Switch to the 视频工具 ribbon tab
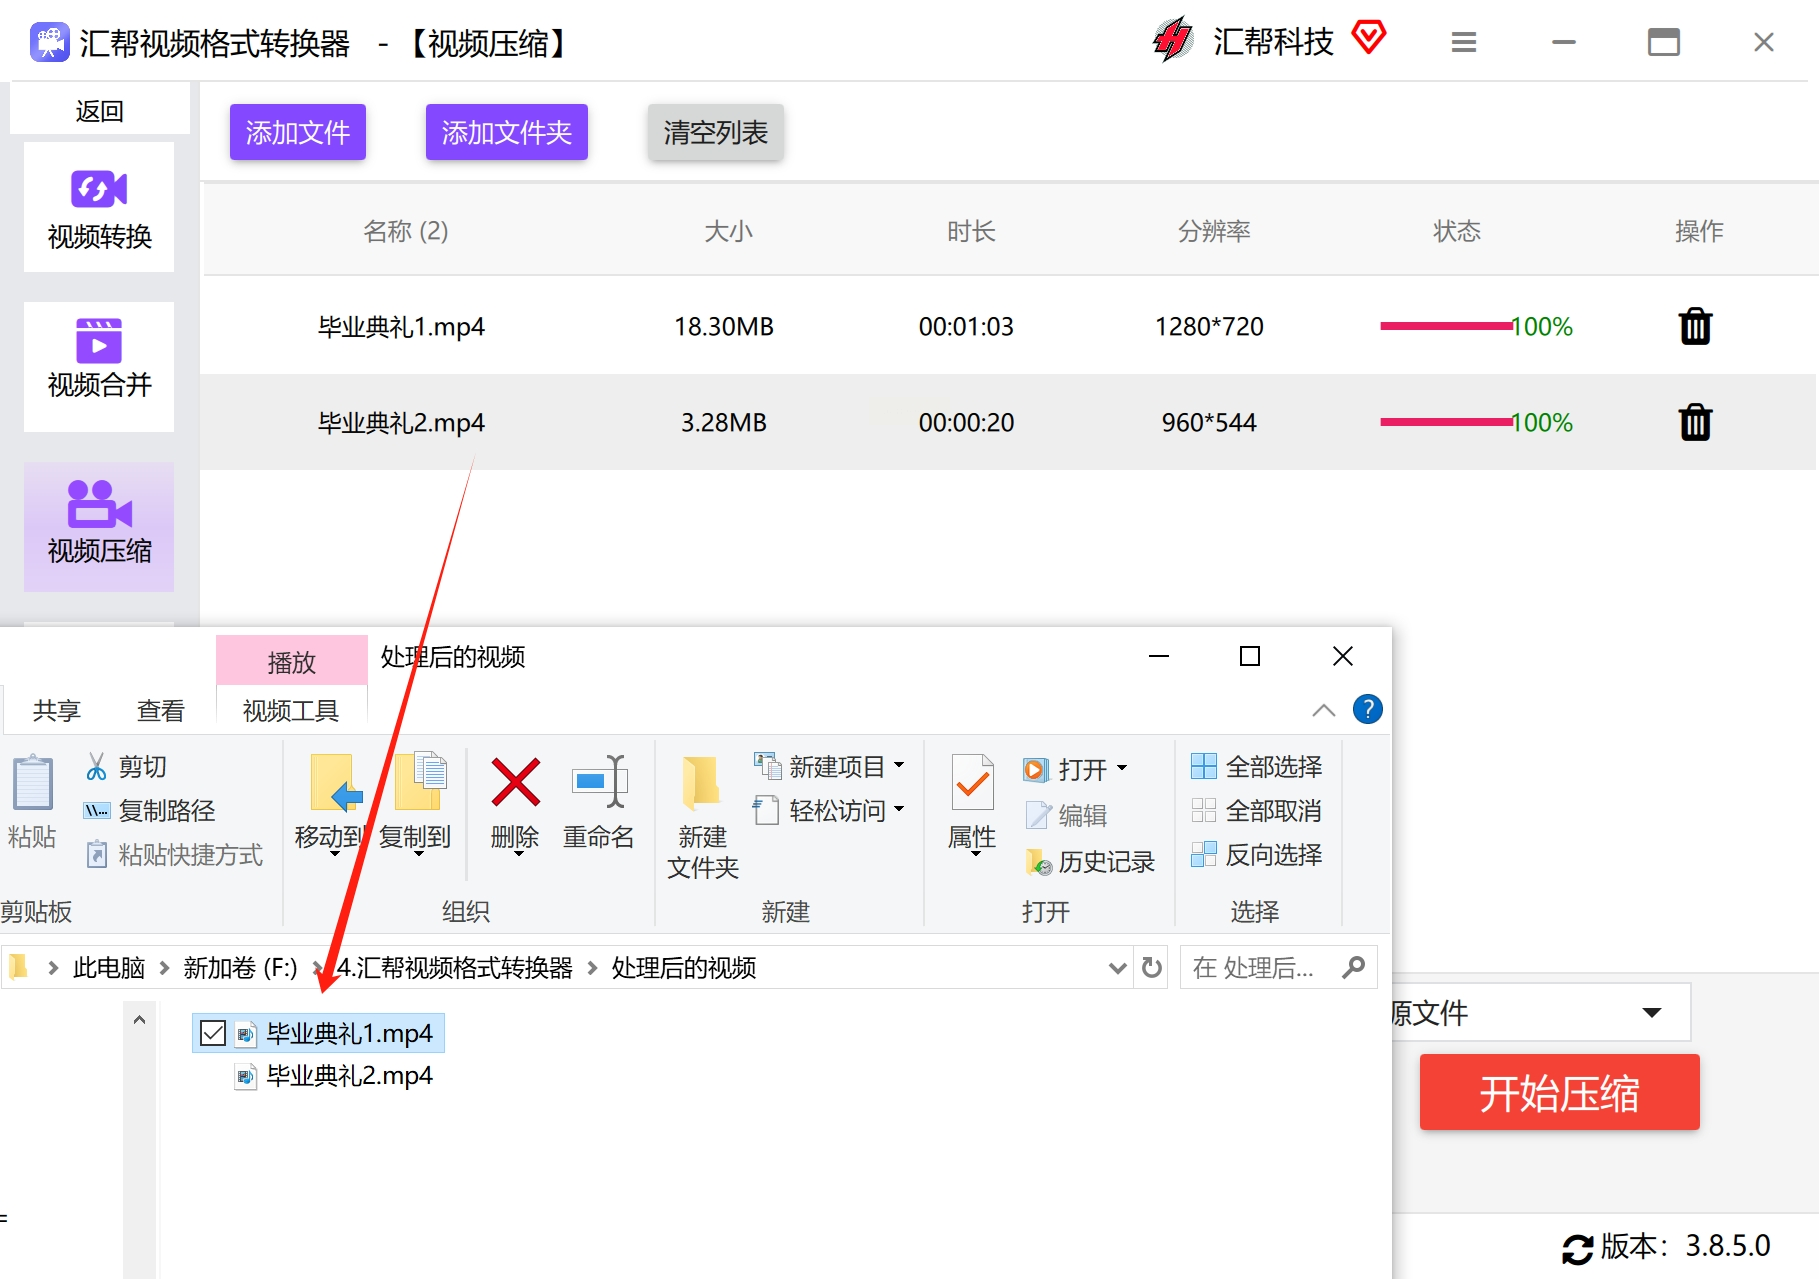1819x1279 pixels. click(x=291, y=711)
